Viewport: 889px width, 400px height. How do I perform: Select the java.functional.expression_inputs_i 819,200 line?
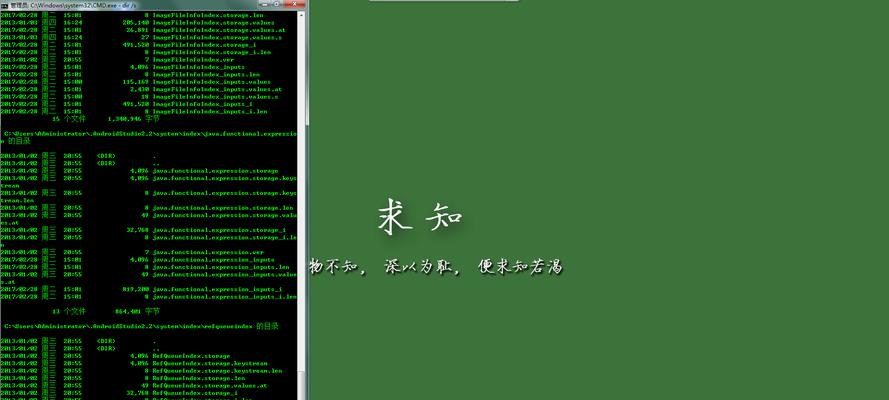[x=142, y=289]
